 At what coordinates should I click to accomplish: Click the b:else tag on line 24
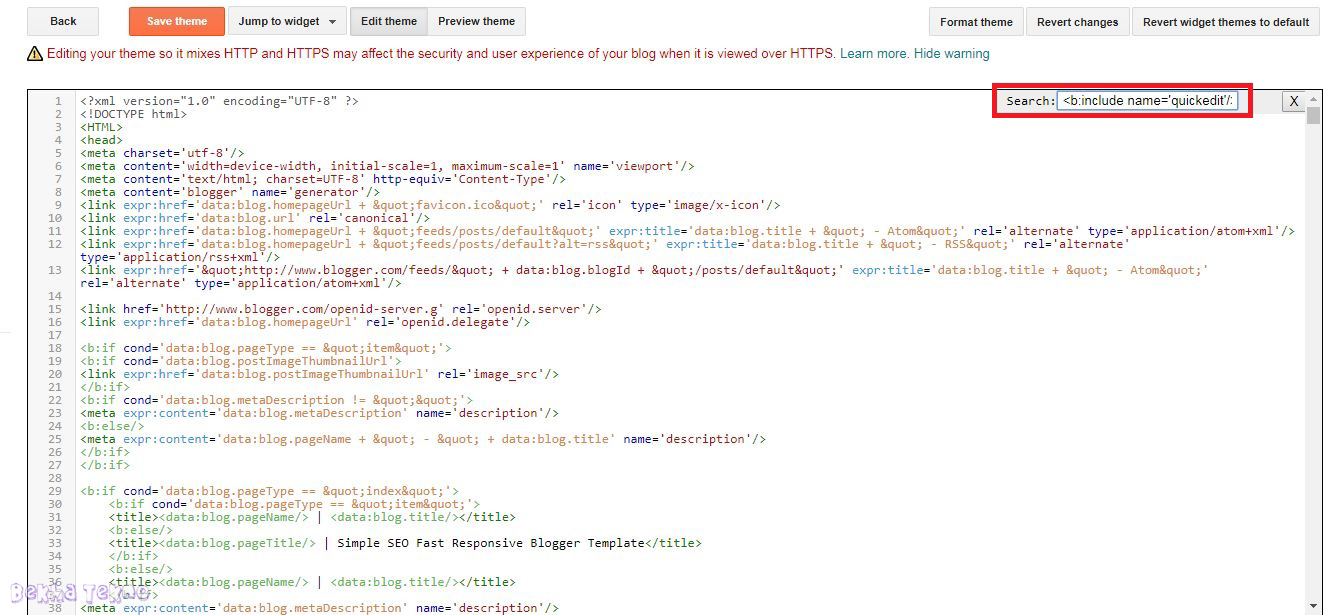(x=112, y=426)
